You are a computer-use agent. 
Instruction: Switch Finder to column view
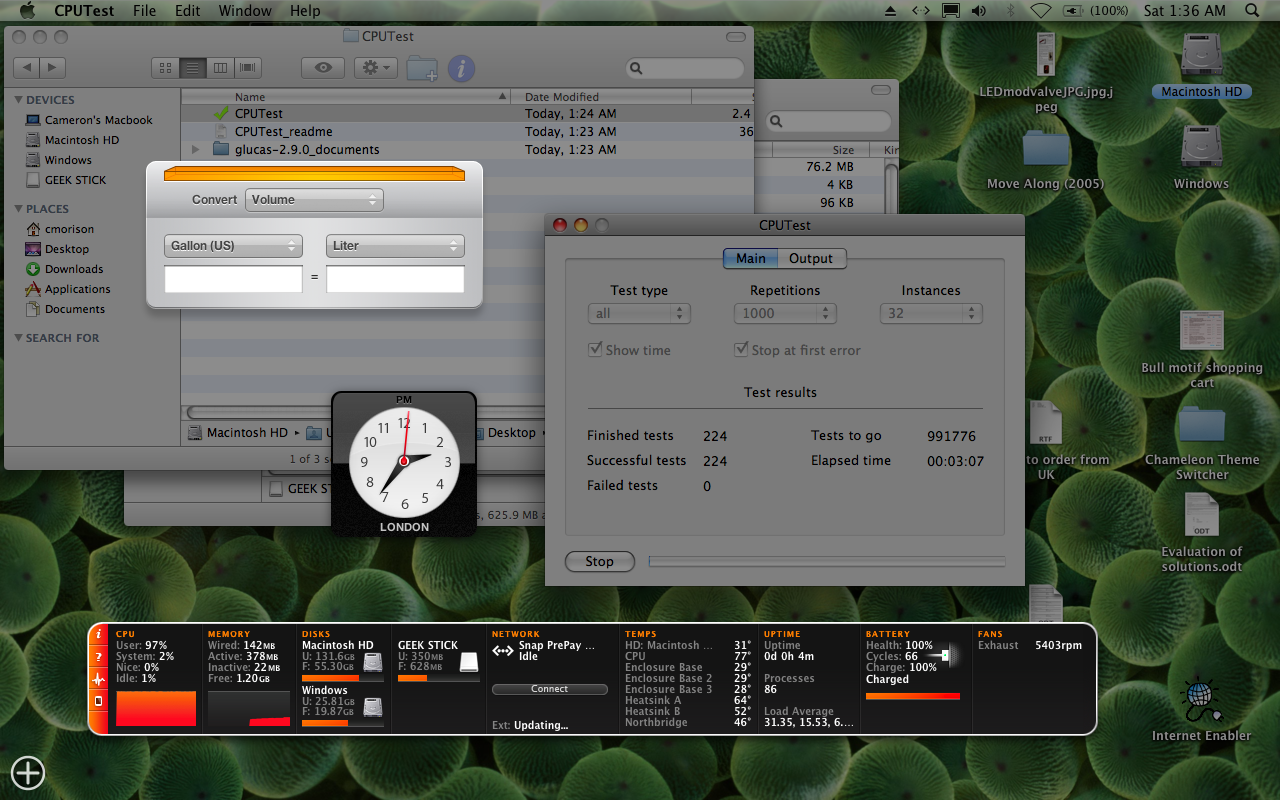(x=220, y=68)
